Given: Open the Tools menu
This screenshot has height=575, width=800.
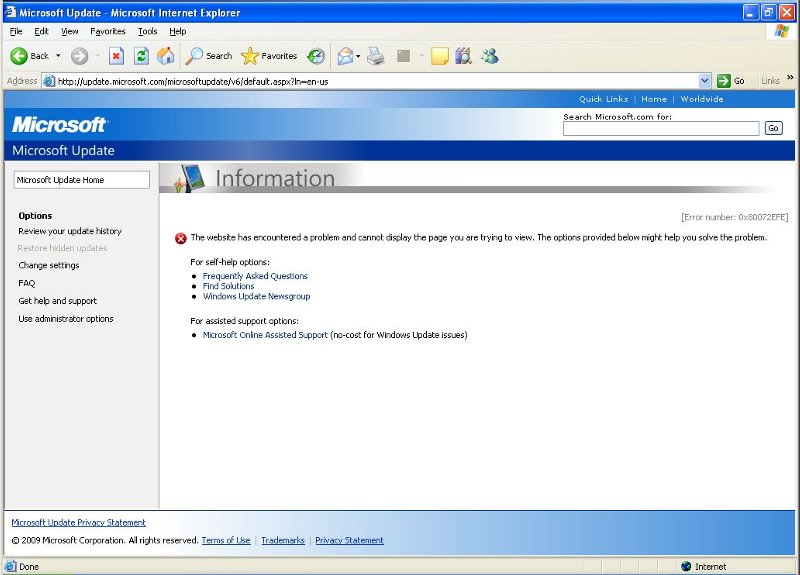Looking at the screenshot, I should coord(147,31).
